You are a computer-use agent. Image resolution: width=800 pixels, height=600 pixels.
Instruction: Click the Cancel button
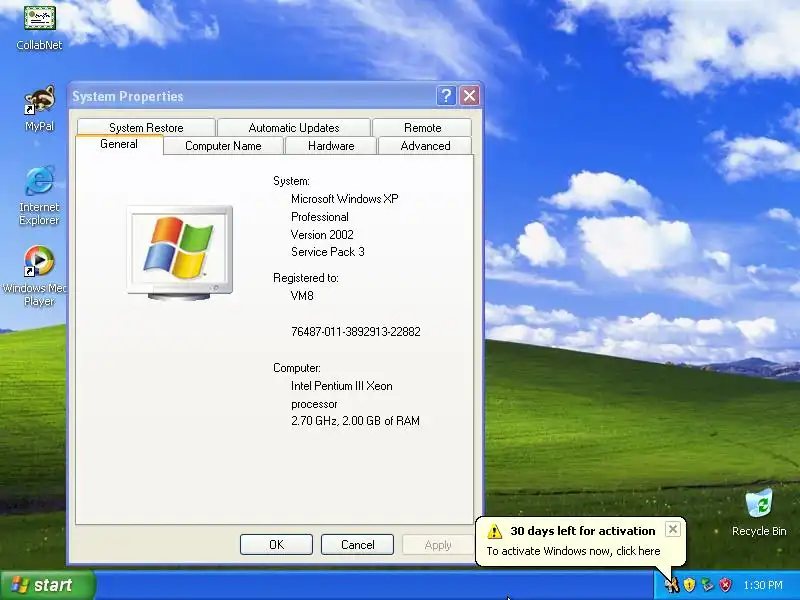pos(357,545)
